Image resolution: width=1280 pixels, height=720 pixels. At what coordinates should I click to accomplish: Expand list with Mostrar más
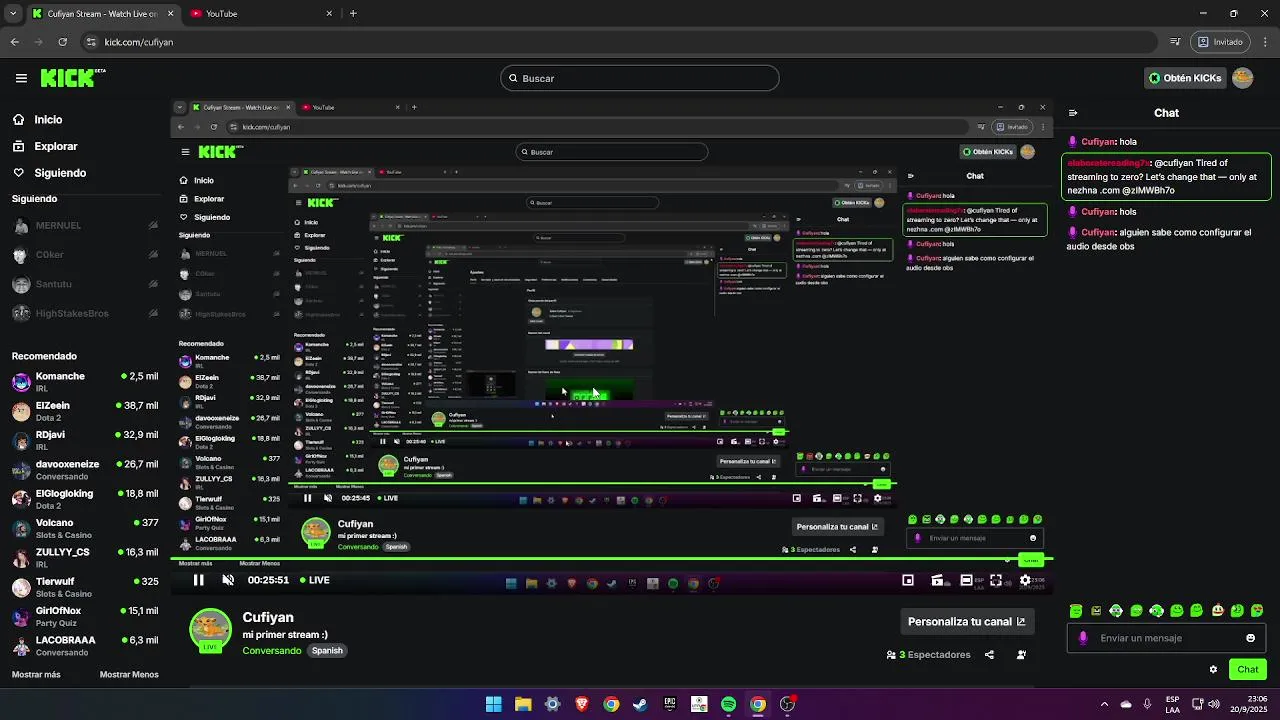point(36,675)
